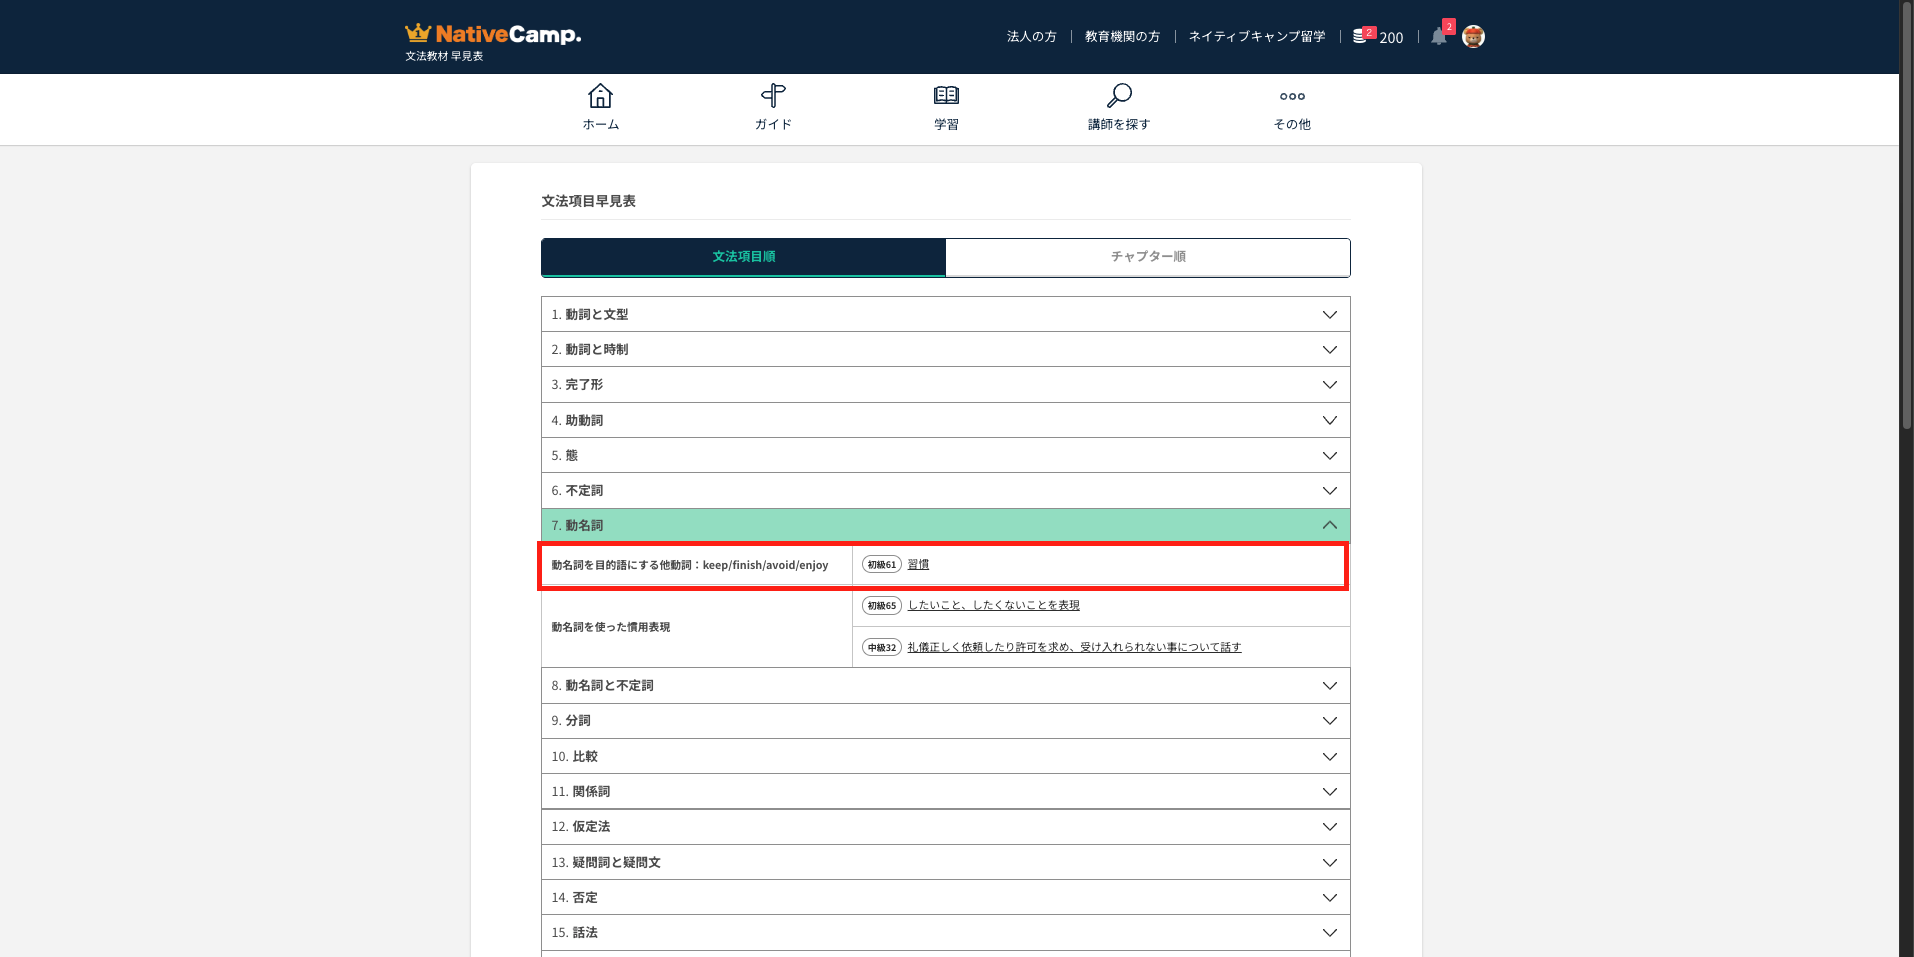Select the 文法項目順 tab
1914x957 pixels.
[743, 257]
